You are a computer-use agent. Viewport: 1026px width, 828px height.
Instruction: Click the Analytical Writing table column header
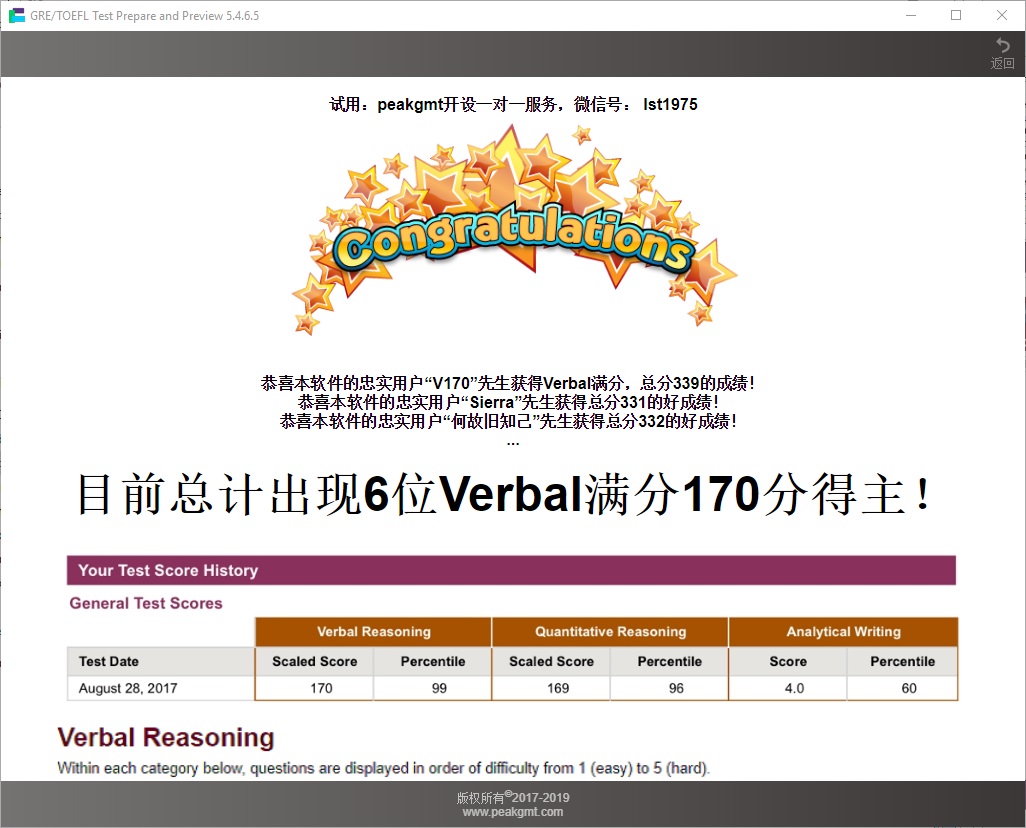click(843, 632)
